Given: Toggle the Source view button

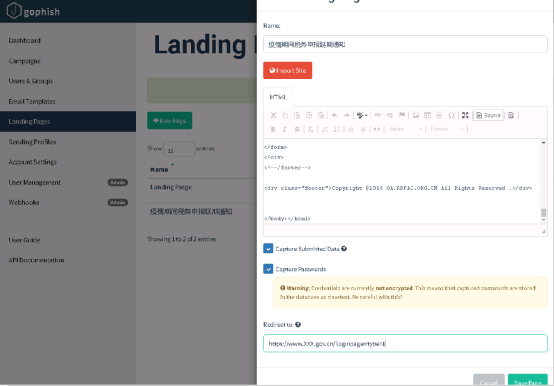Looking at the screenshot, I should [x=488, y=115].
